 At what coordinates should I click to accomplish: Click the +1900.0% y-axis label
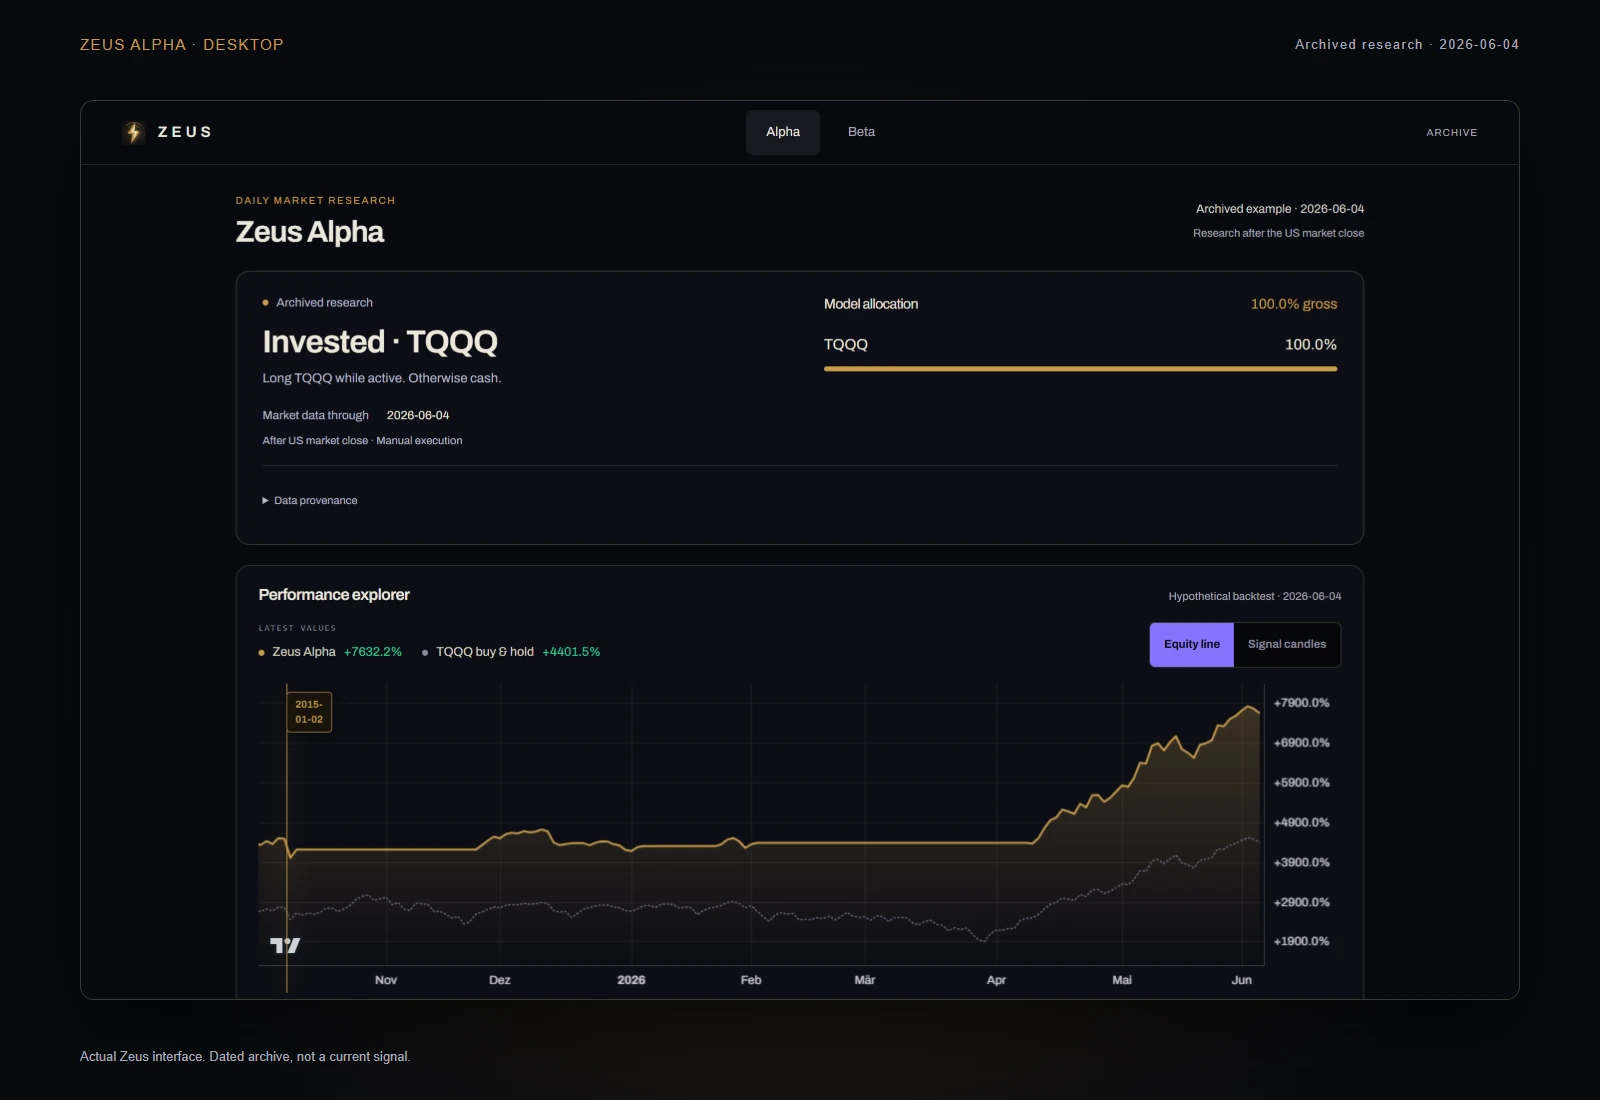(1301, 941)
